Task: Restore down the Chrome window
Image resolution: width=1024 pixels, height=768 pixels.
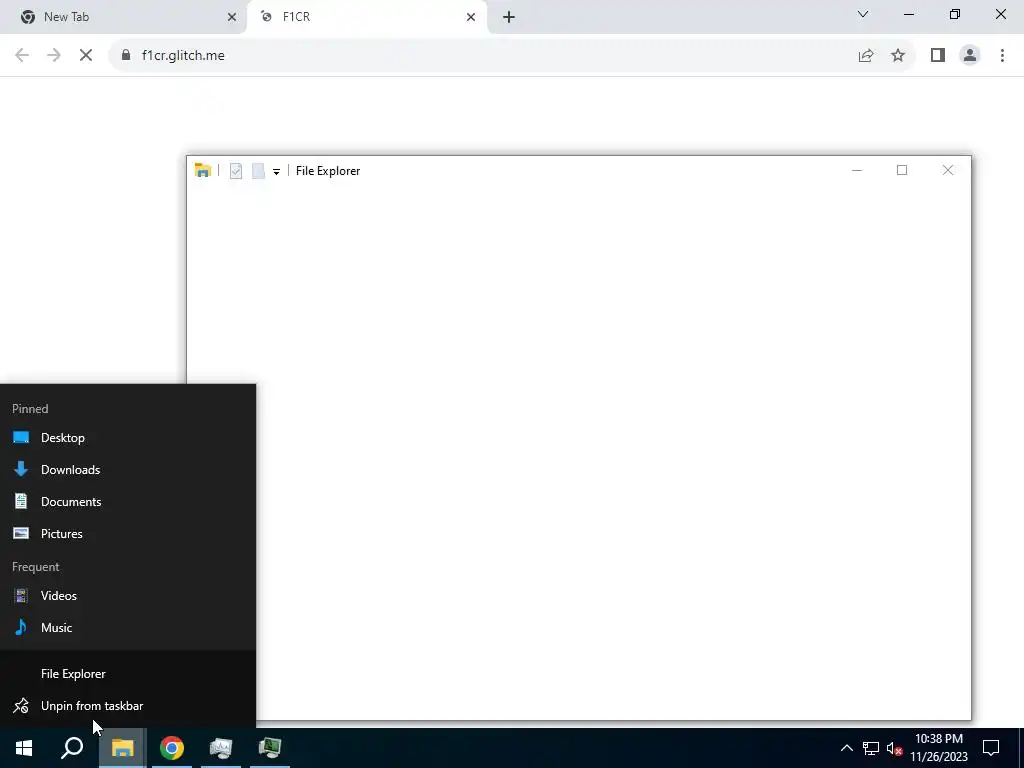Action: (x=955, y=14)
